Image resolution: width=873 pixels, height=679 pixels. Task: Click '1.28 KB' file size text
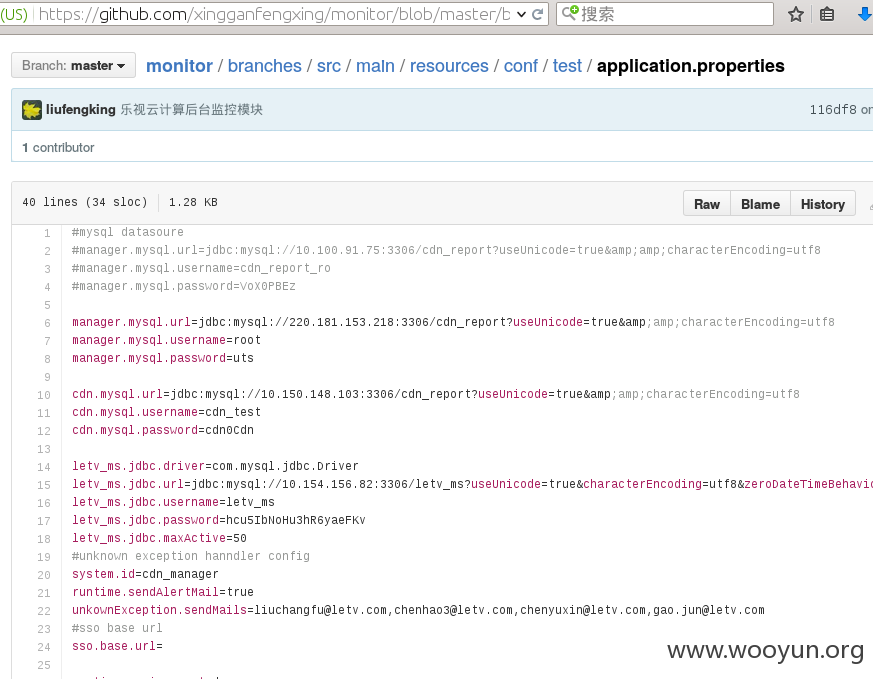(x=193, y=202)
